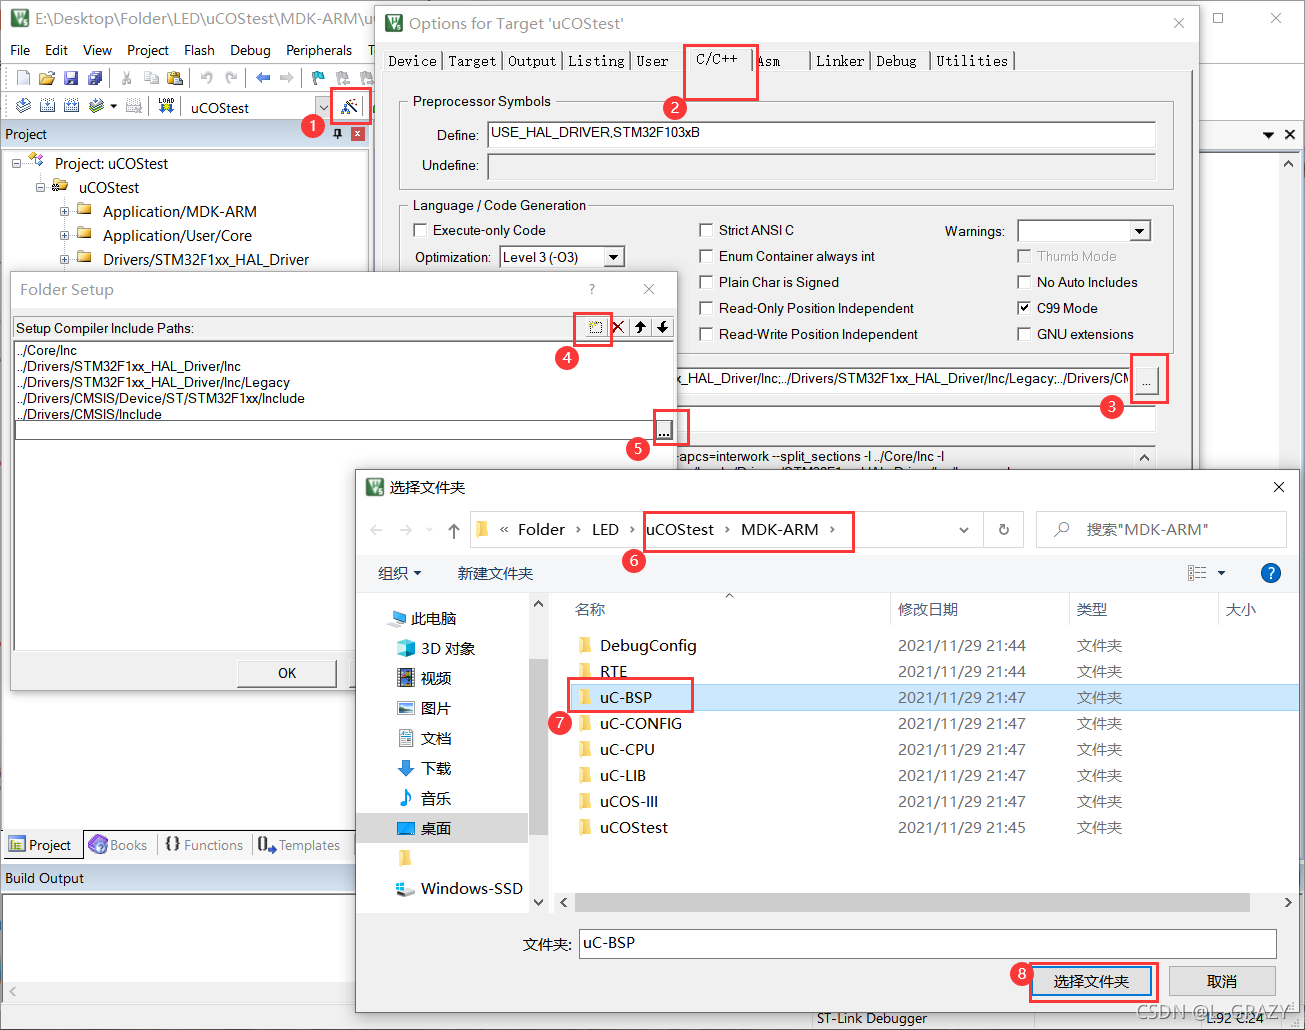Switch to the C/C++ options tab
This screenshot has height=1030, width=1305.
[x=717, y=59]
